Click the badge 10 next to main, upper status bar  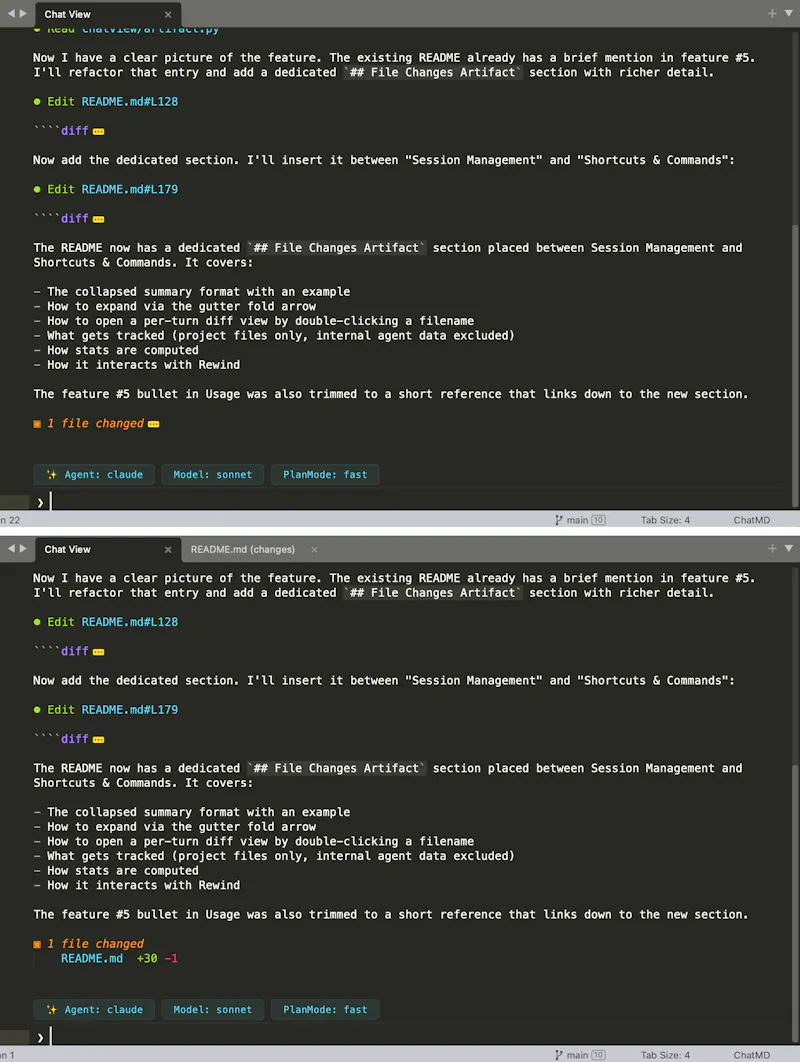[598, 520]
